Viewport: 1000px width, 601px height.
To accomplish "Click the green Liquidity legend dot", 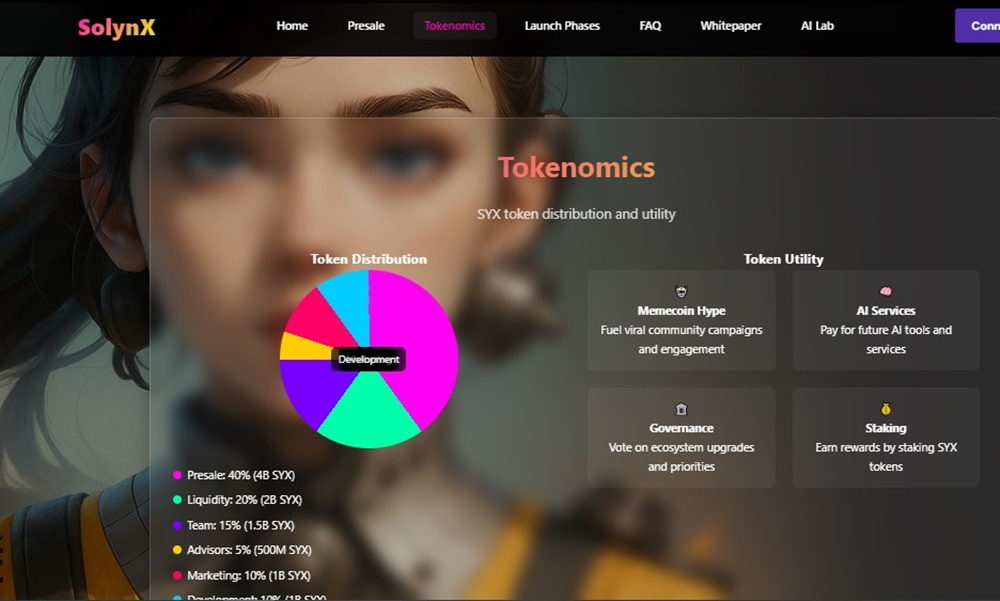I will point(177,500).
